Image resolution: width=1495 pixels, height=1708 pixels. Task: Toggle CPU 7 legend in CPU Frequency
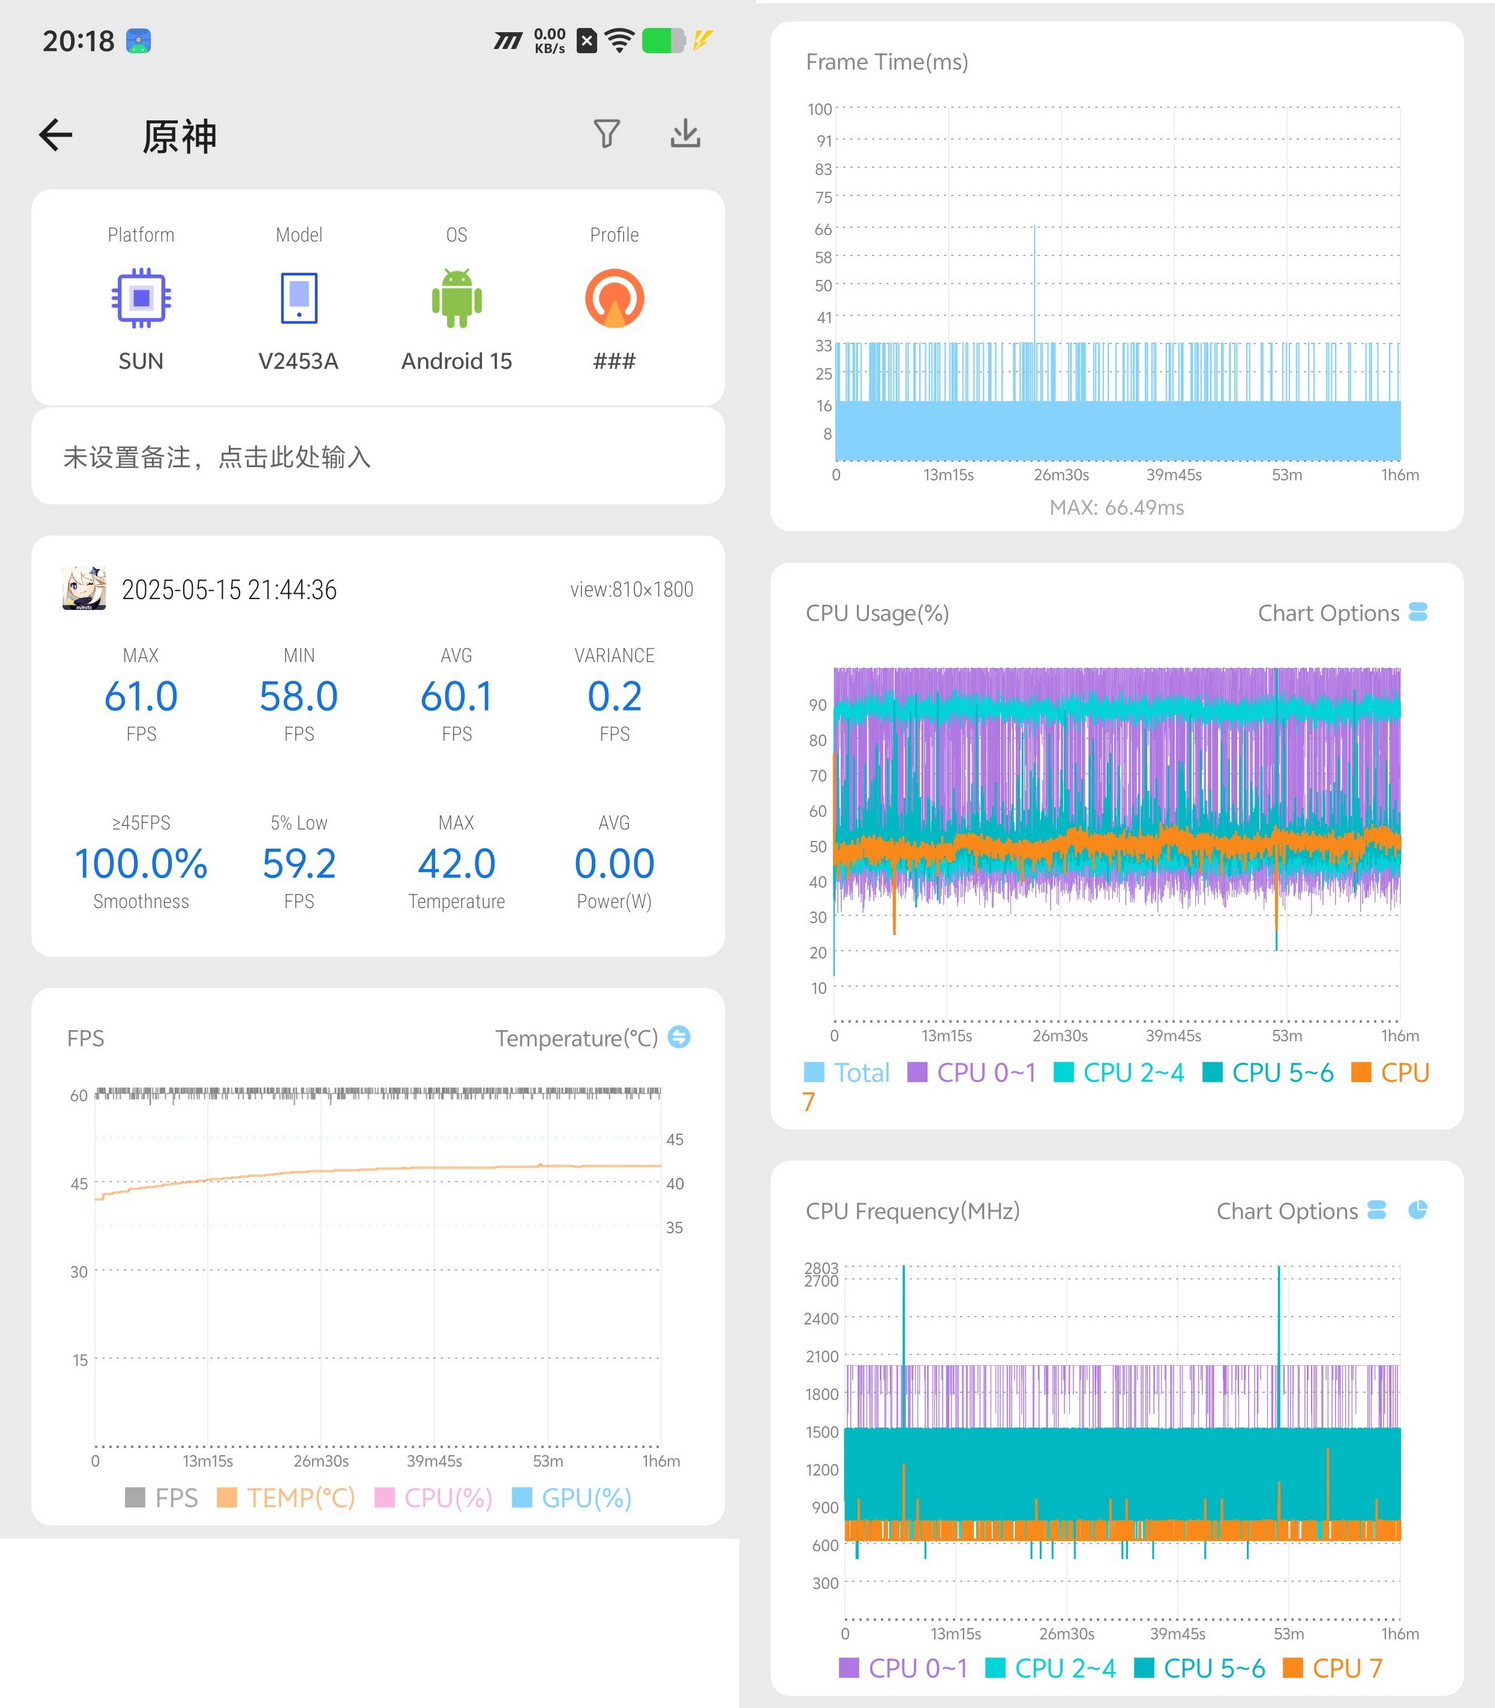[x=1332, y=1668]
